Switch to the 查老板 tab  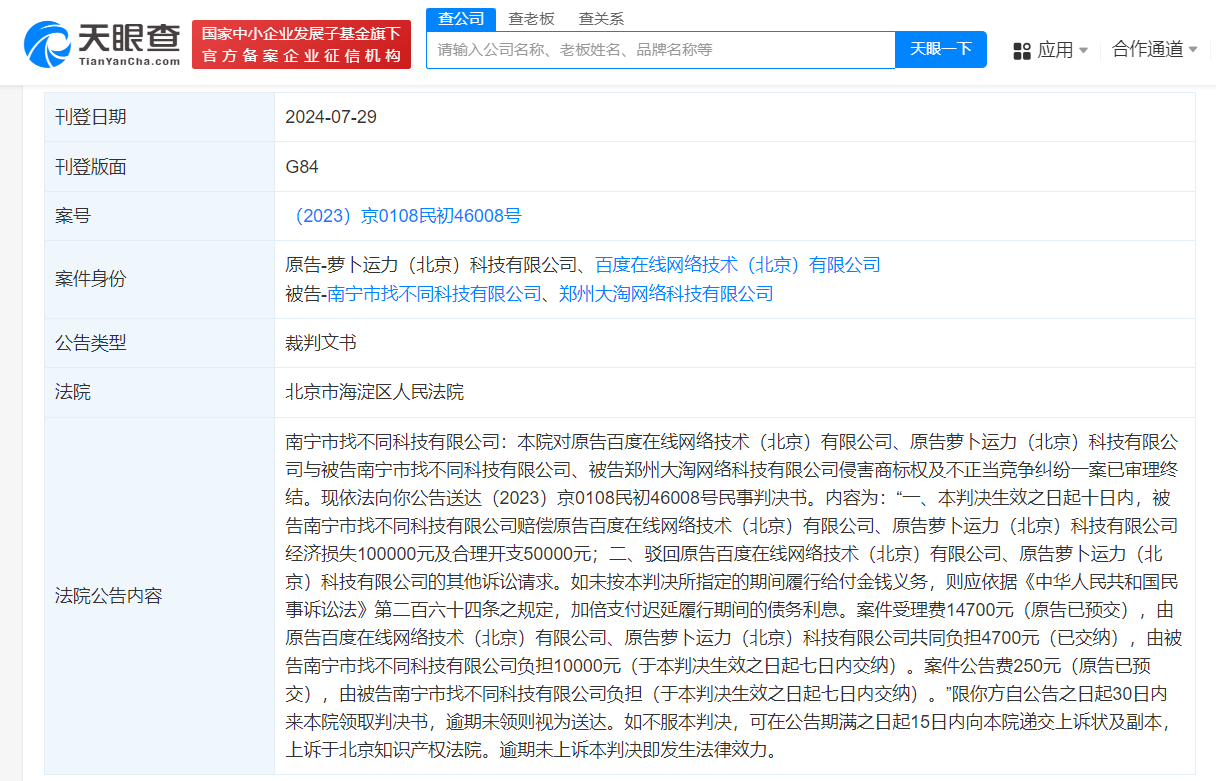tap(531, 18)
